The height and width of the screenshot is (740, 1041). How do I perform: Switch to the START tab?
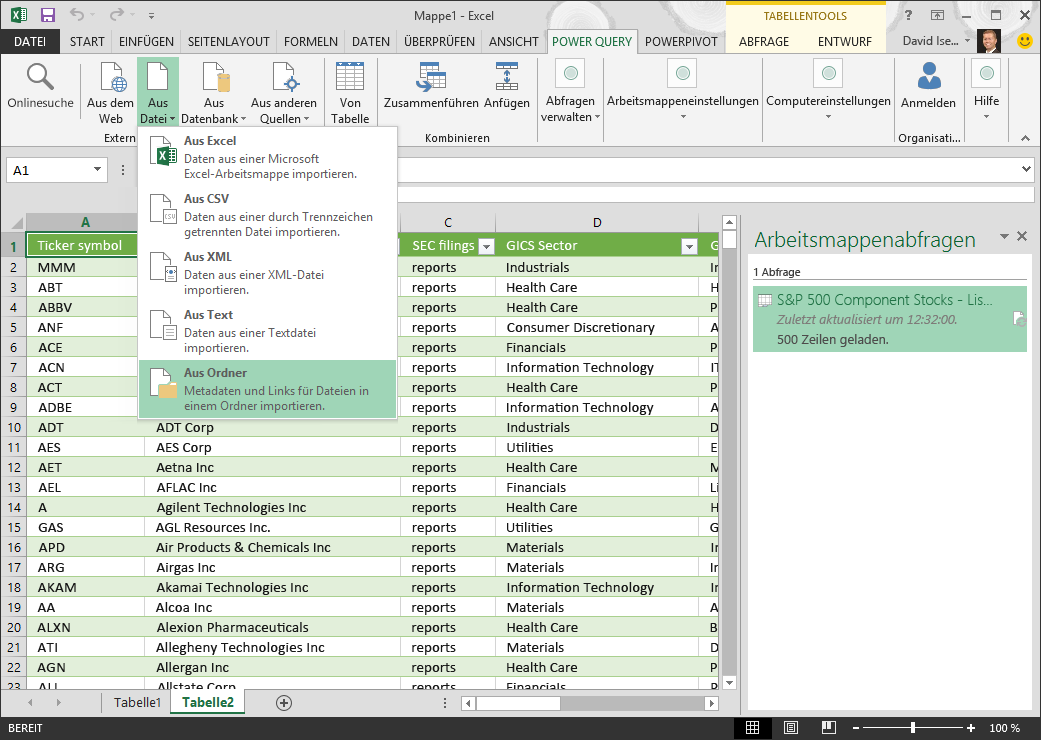click(x=87, y=41)
